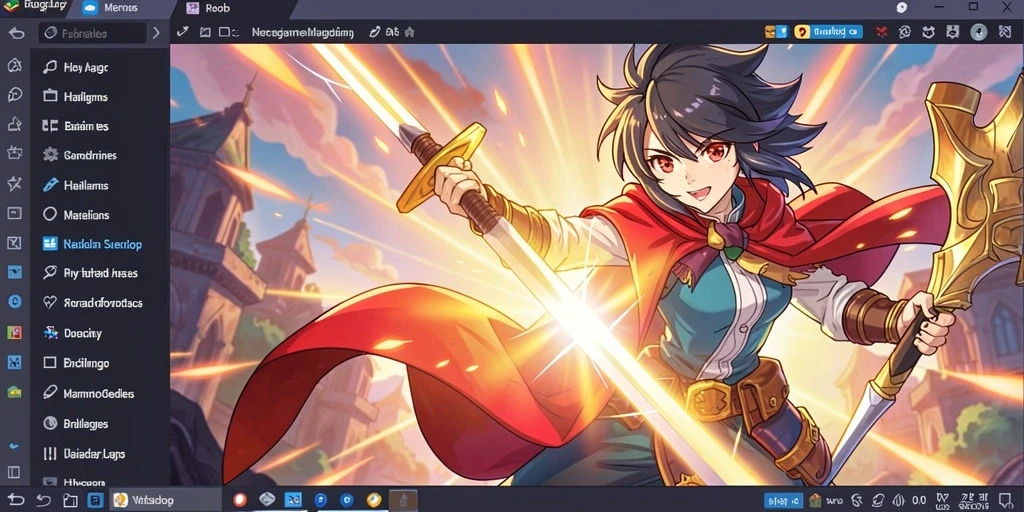Image resolution: width=1024 pixels, height=512 pixels.
Task: Click the red circle icon in bottom bar
Action: tap(240, 500)
